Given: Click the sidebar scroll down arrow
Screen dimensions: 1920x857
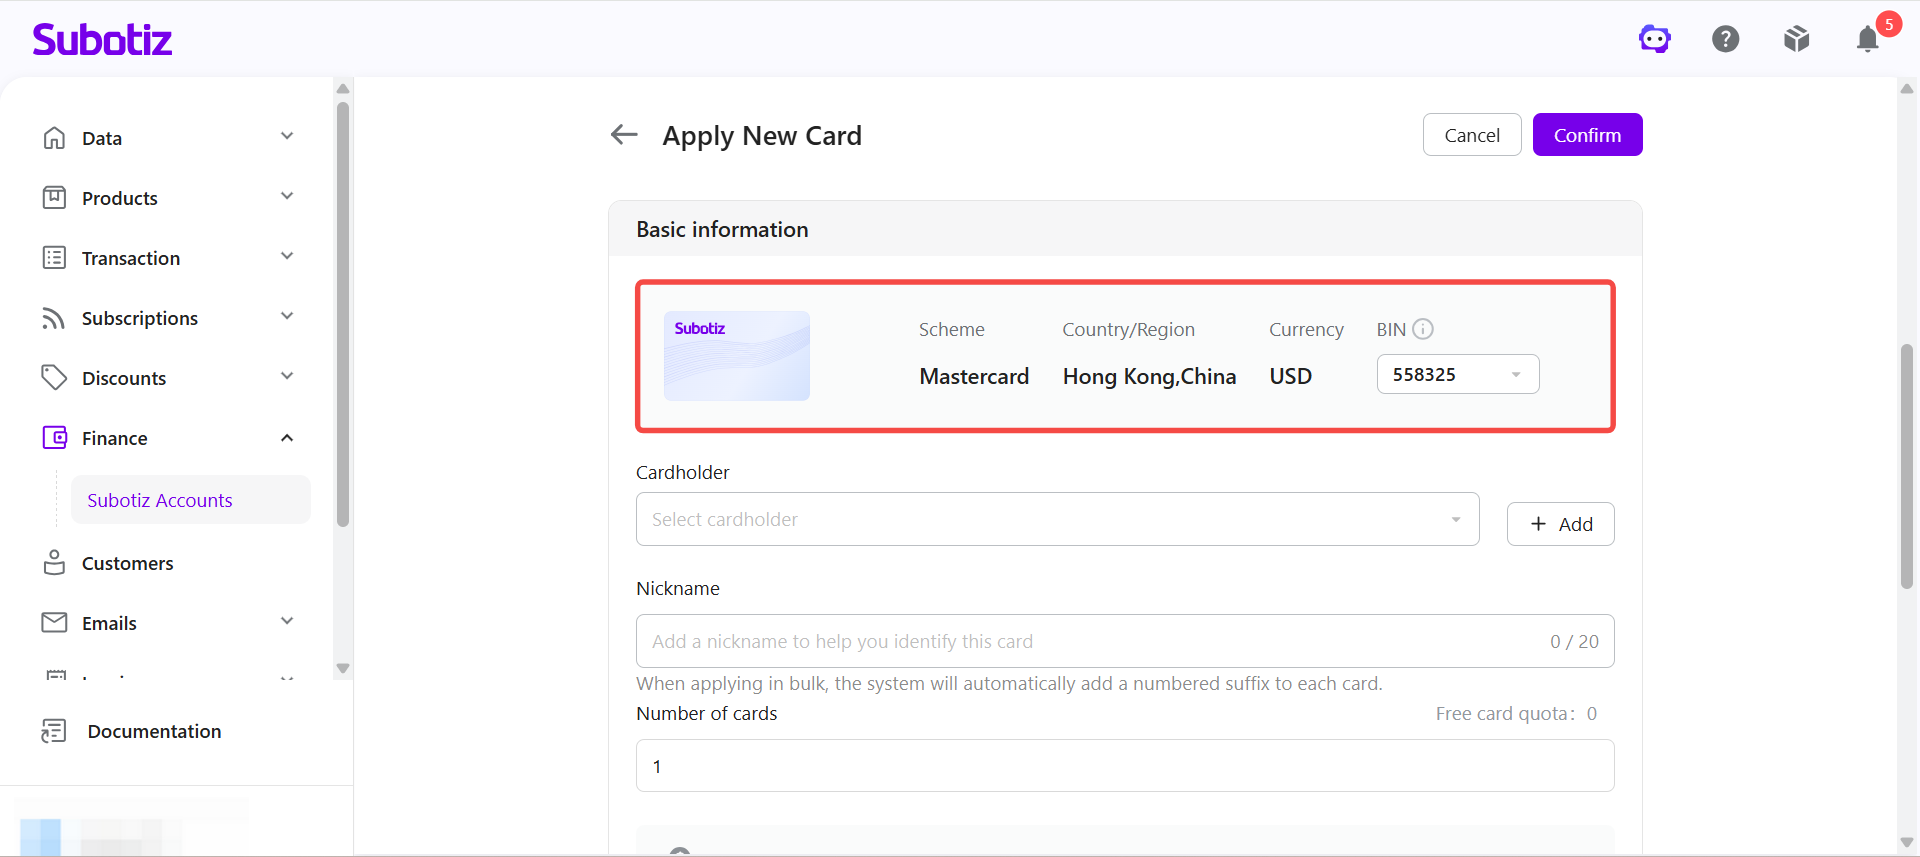Looking at the screenshot, I should coord(343,668).
